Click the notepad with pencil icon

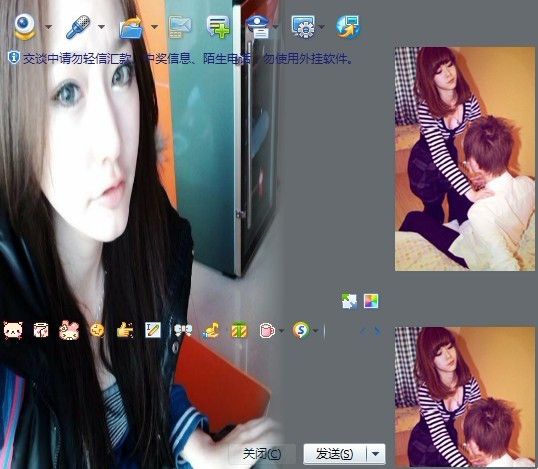[153, 330]
